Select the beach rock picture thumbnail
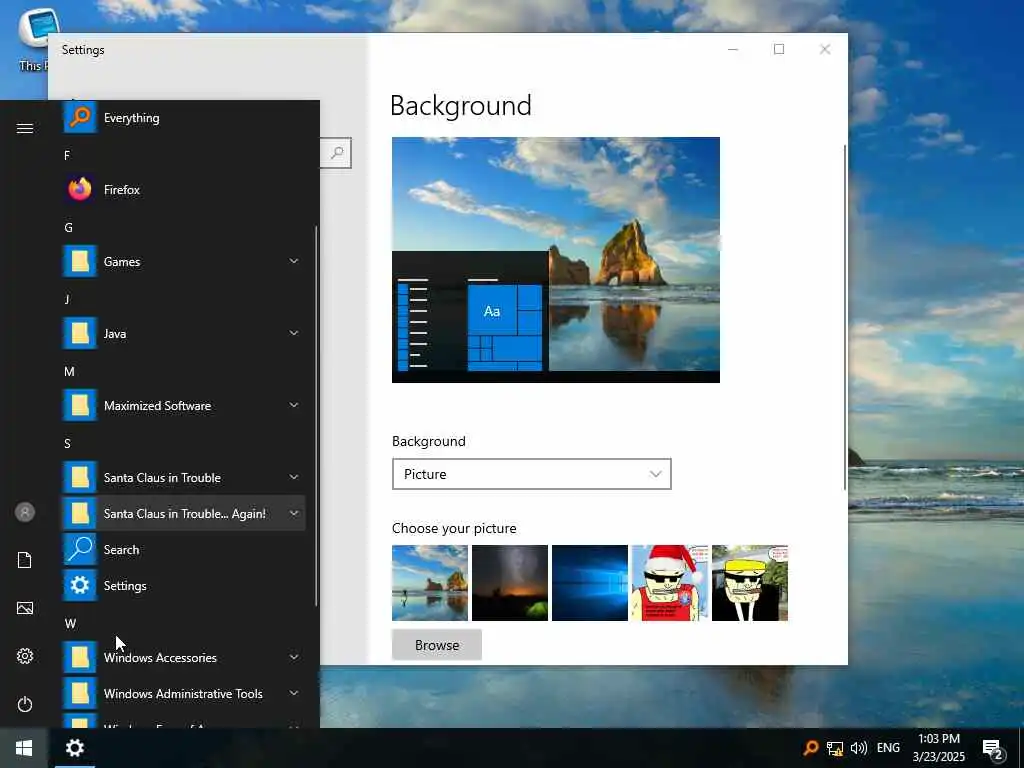This screenshot has height=768, width=1024. coord(430,583)
